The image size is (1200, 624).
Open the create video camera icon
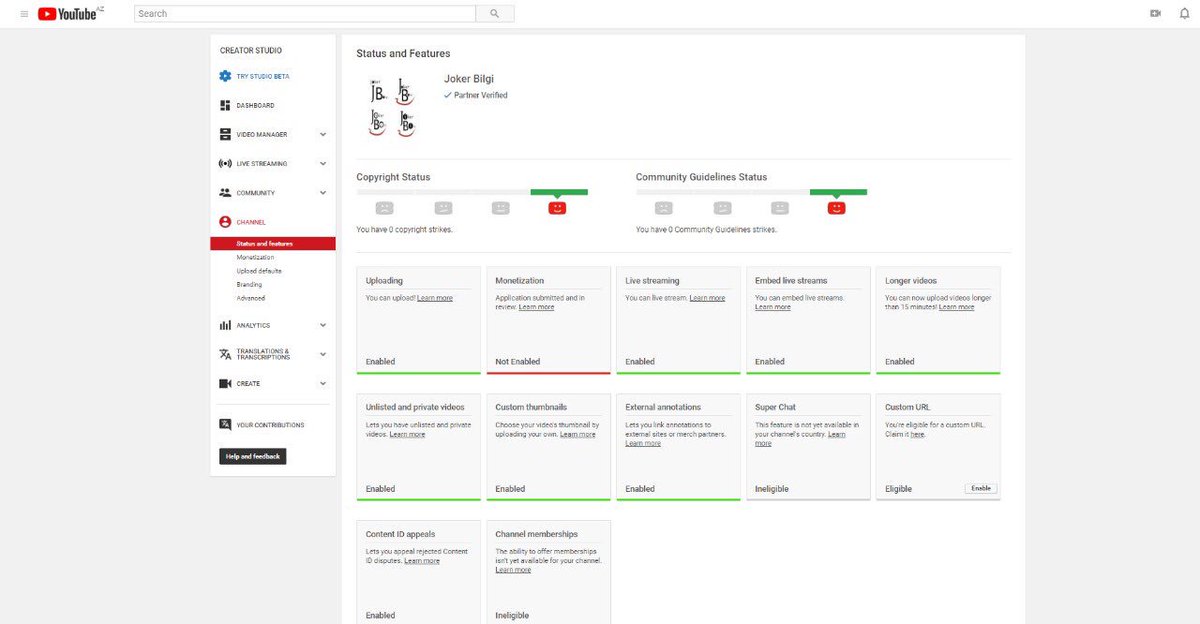[1155, 14]
